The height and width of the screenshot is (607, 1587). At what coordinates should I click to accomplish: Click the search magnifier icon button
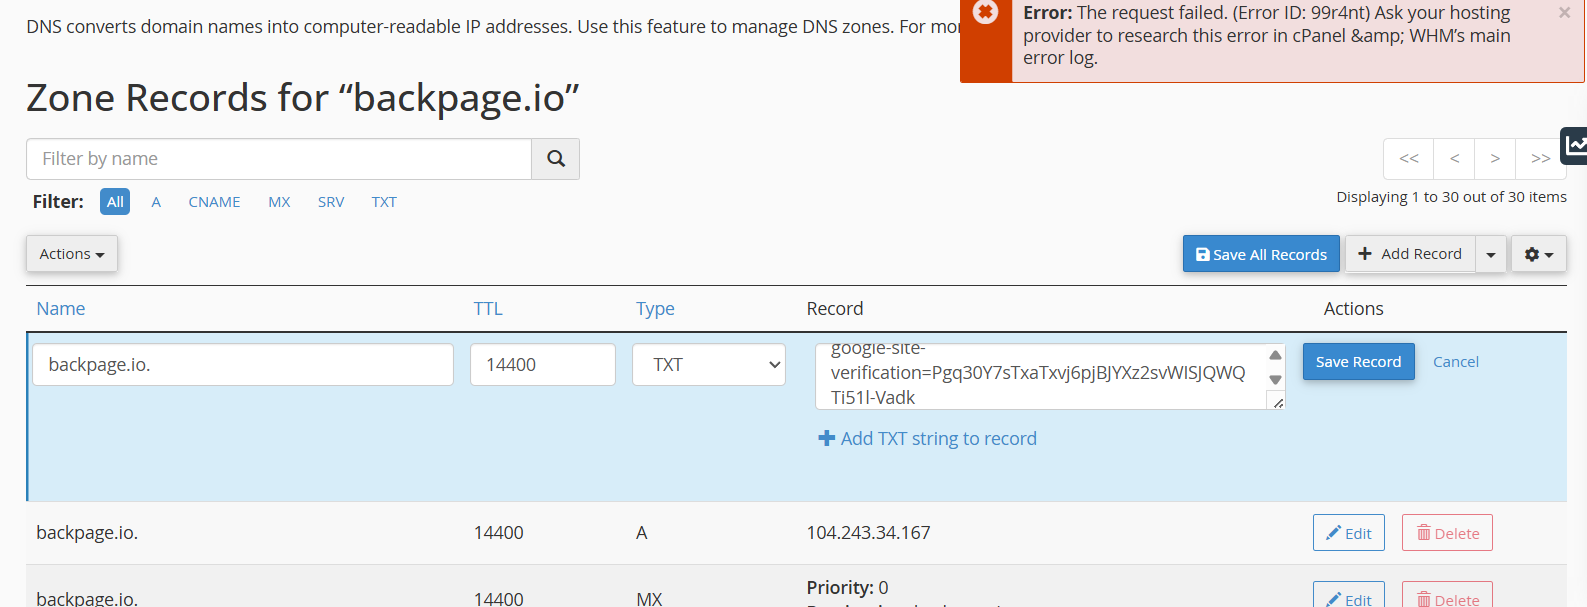[556, 159]
